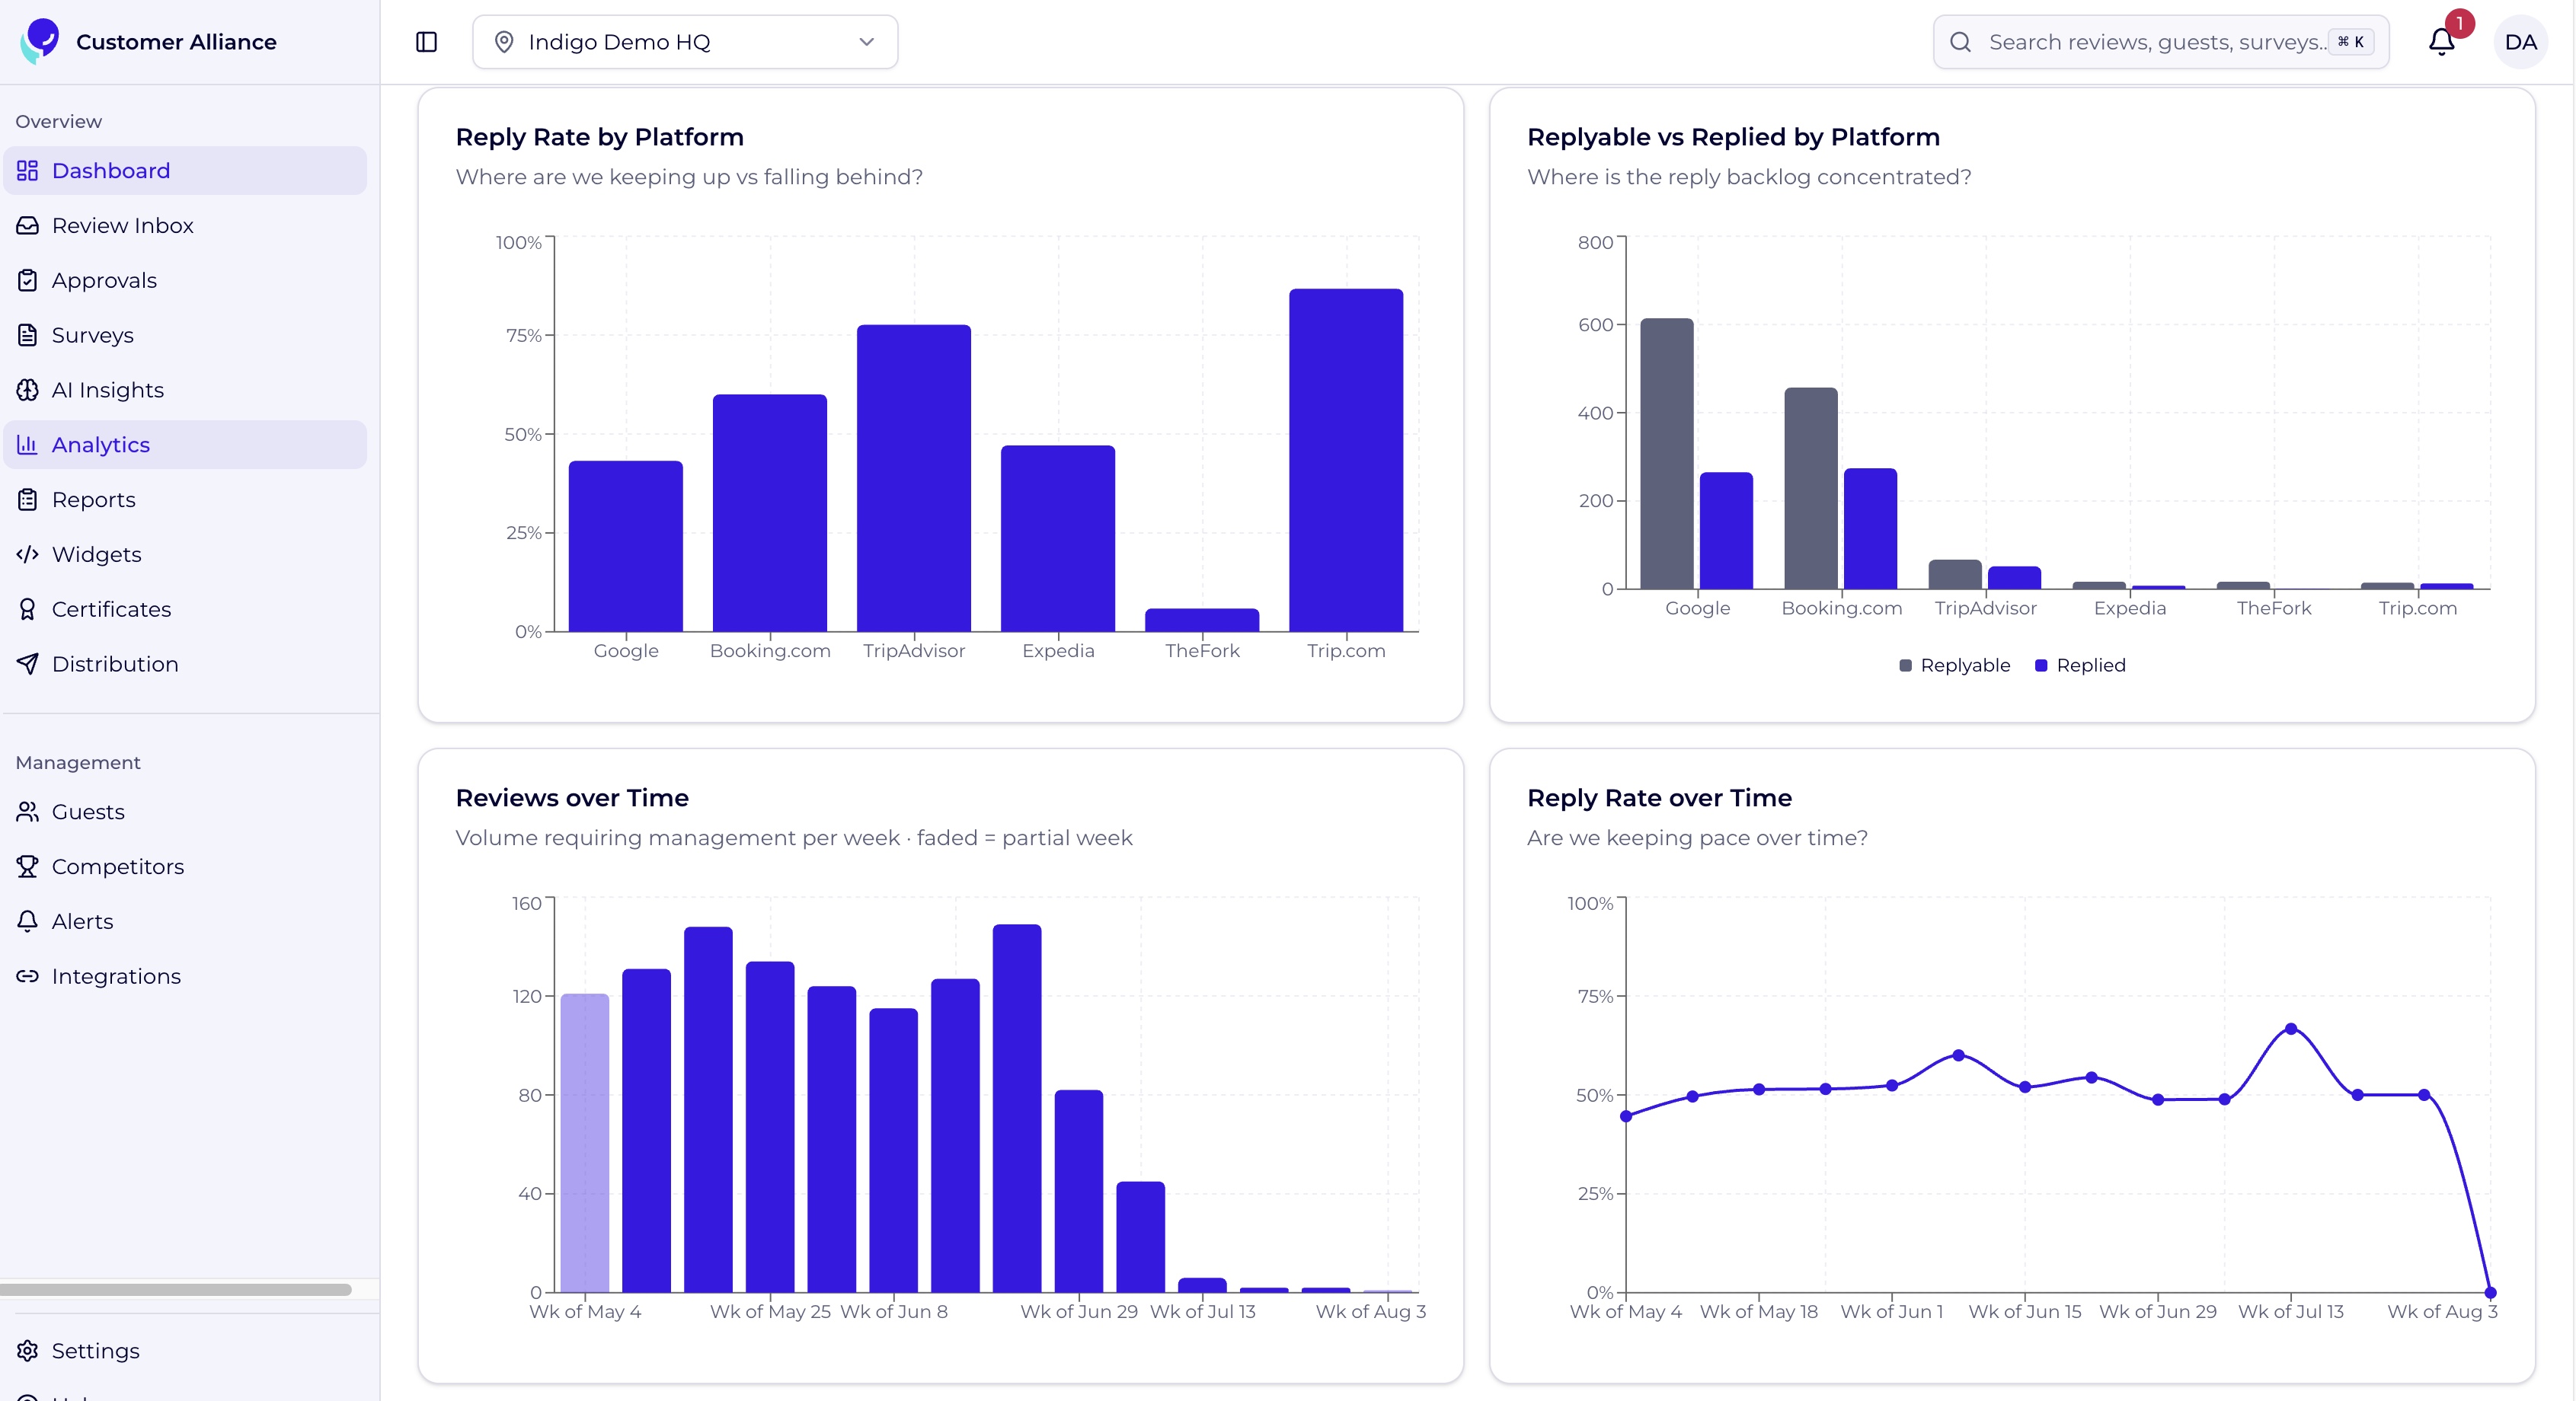The height and width of the screenshot is (1401, 2576).
Task: Open Alerts link in sidebar
Action: tap(185, 922)
